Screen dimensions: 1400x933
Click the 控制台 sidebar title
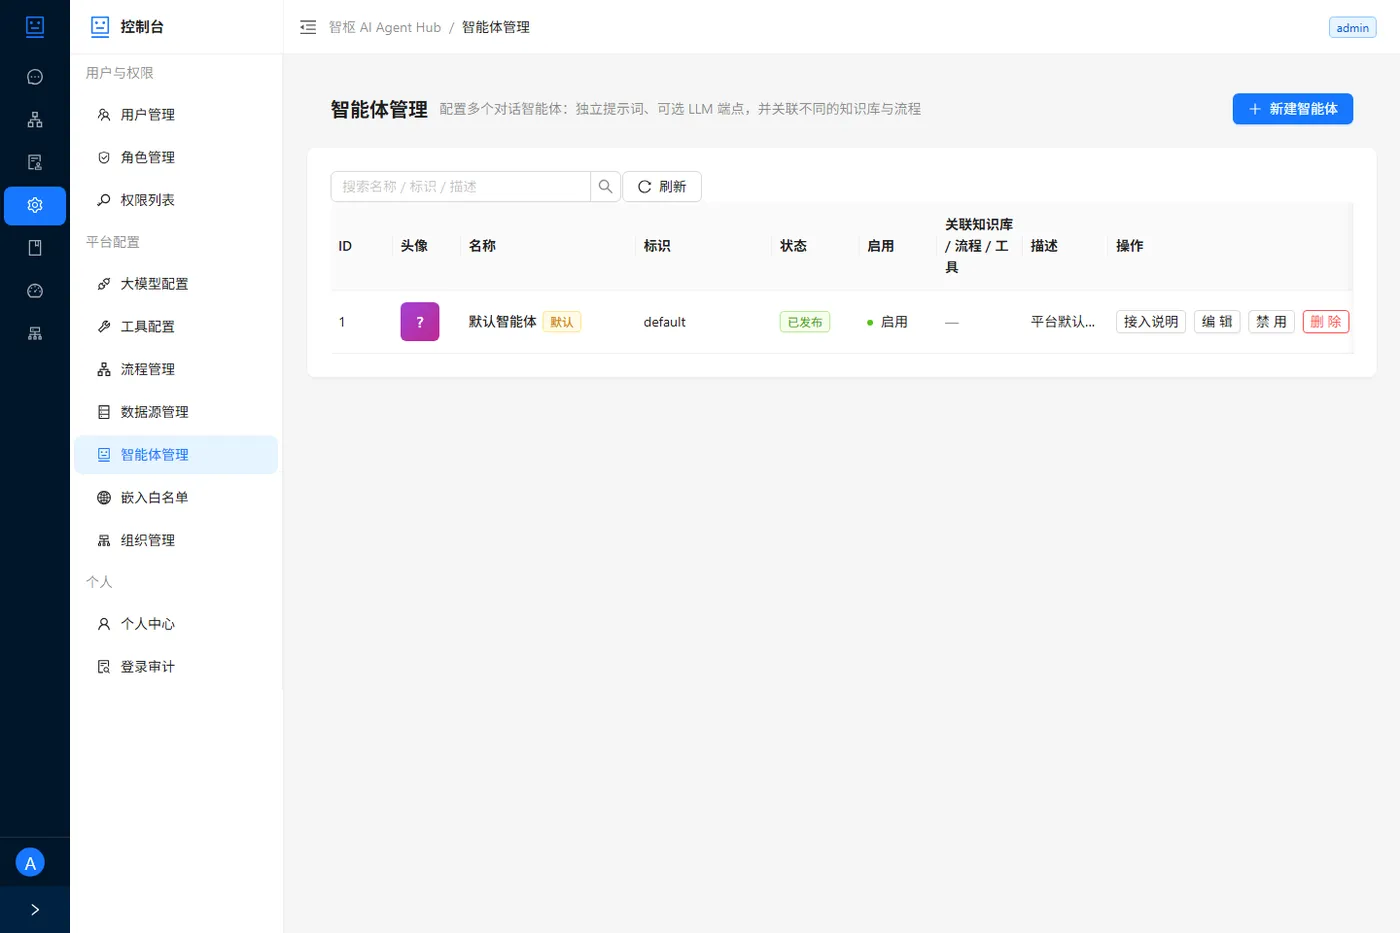[142, 27]
